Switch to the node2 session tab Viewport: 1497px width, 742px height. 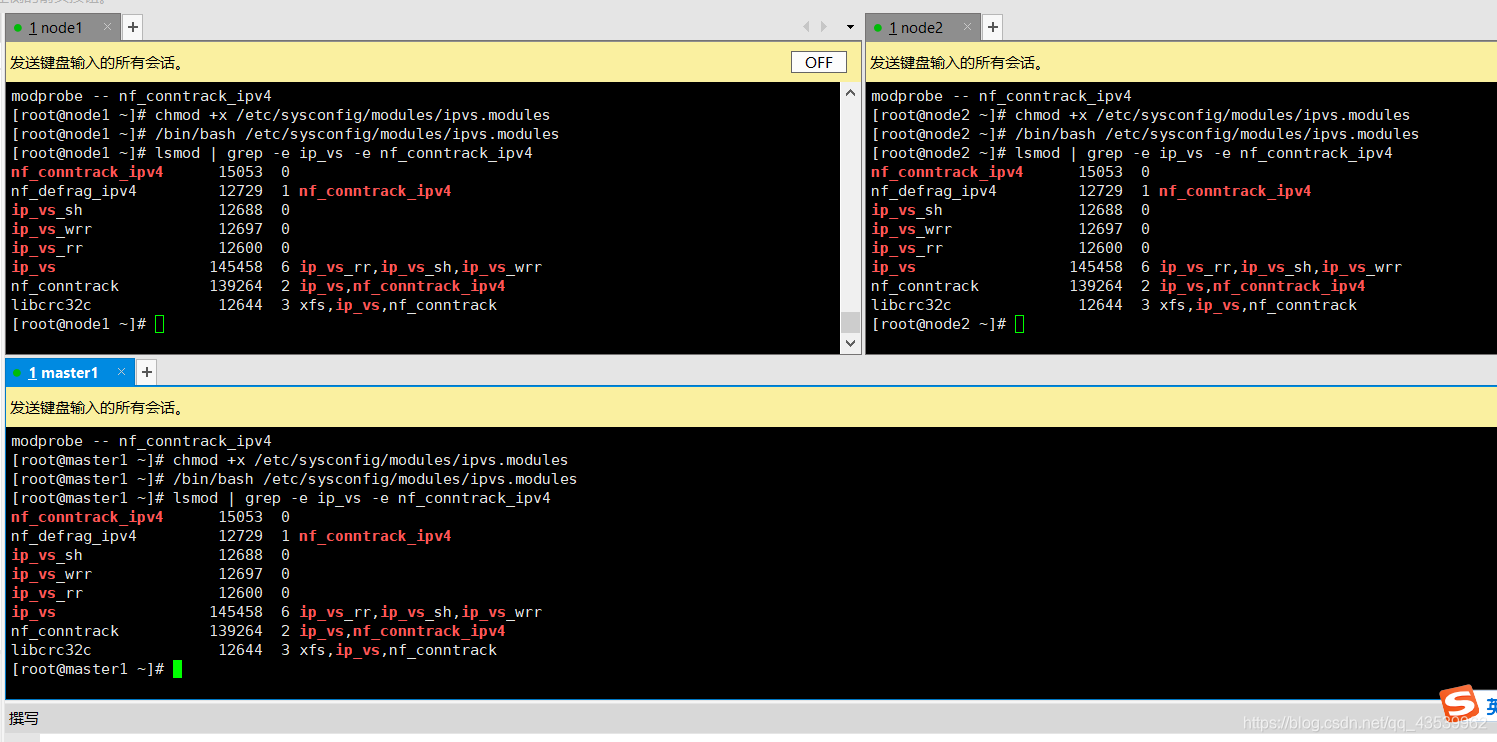point(922,28)
